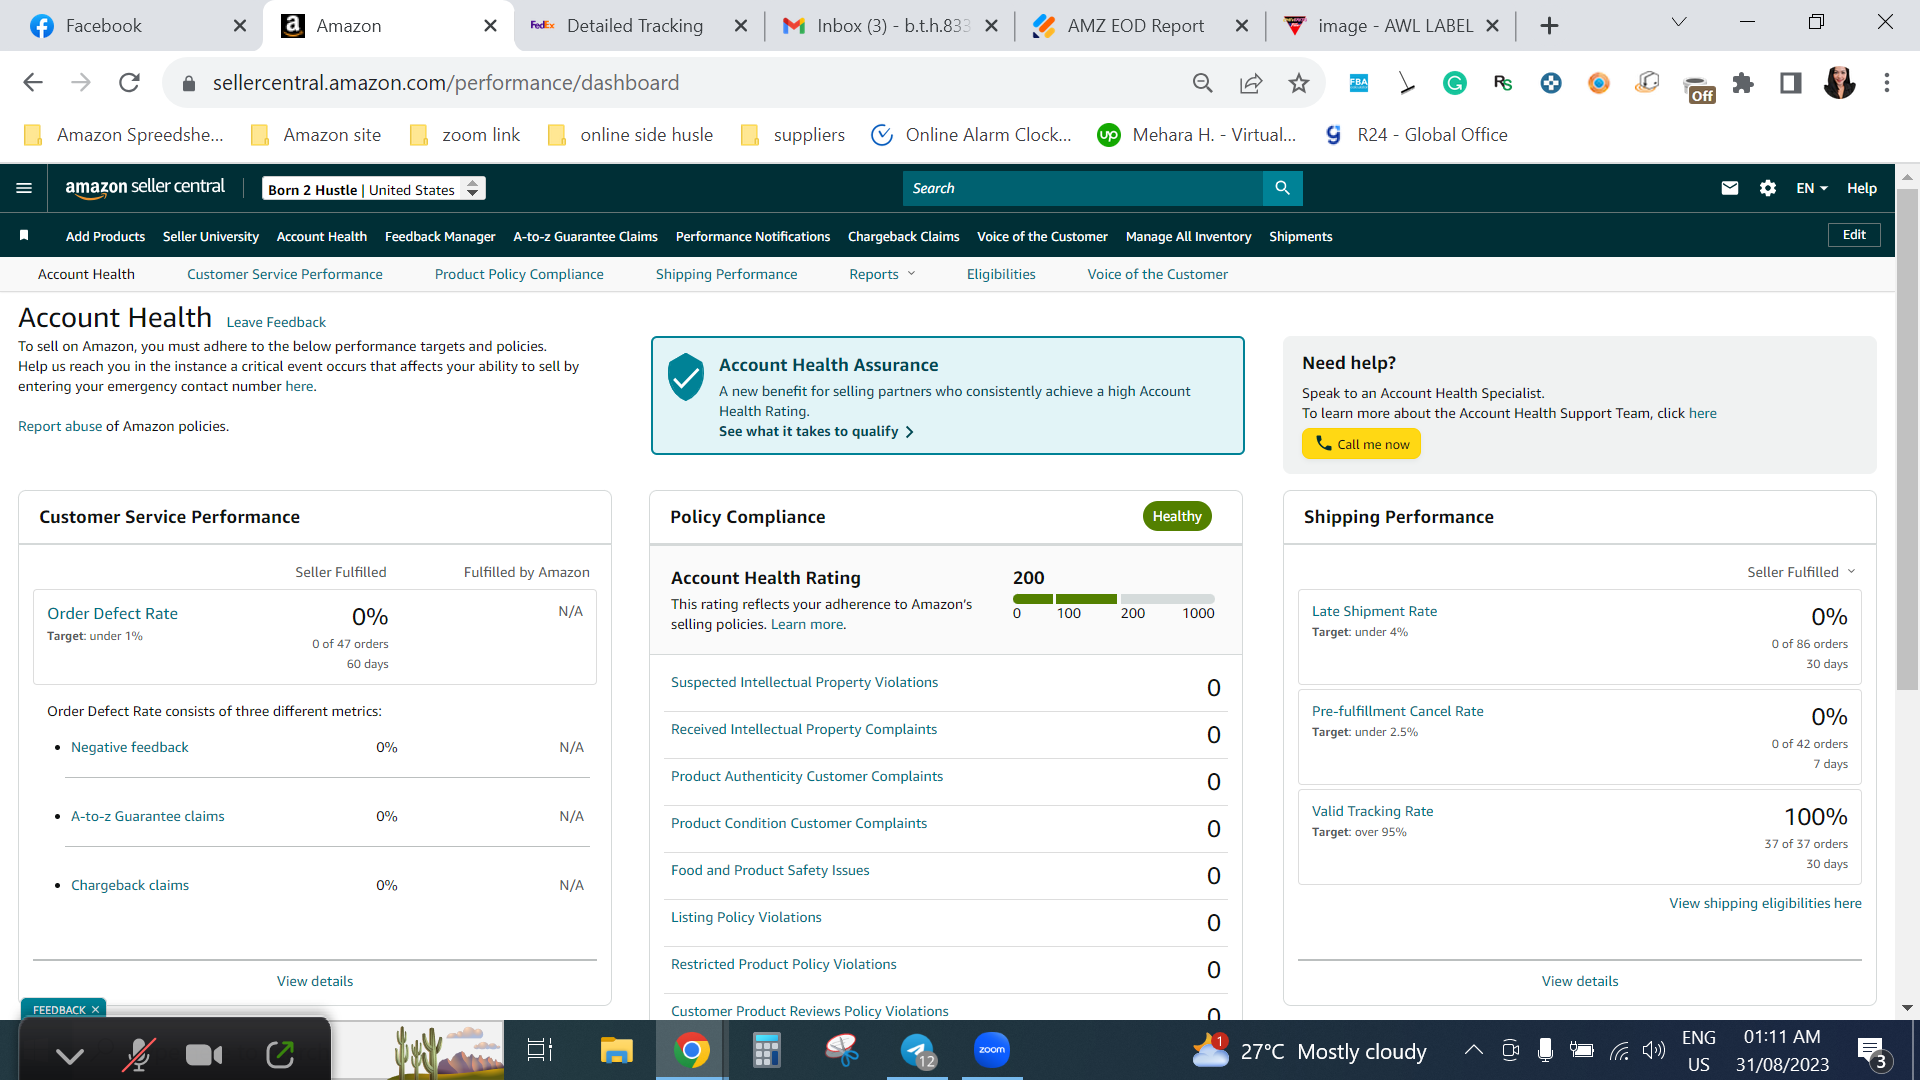
Task: Open Chrome from the Windows taskbar
Action: coord(691,1050)
